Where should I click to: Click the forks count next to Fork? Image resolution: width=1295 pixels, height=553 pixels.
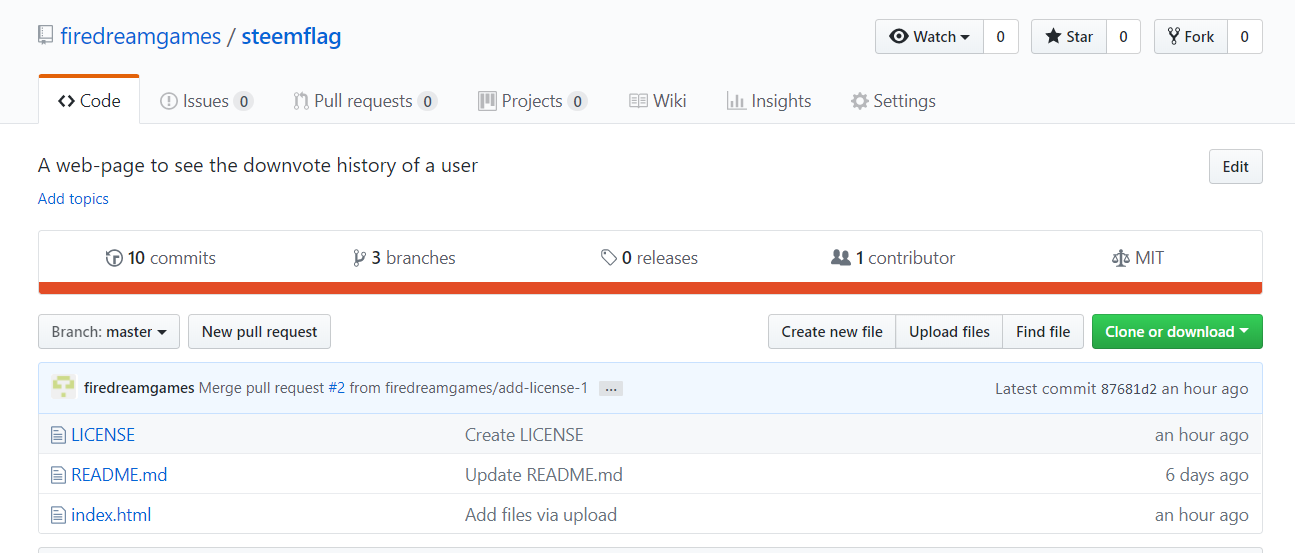click(1245, 37)
